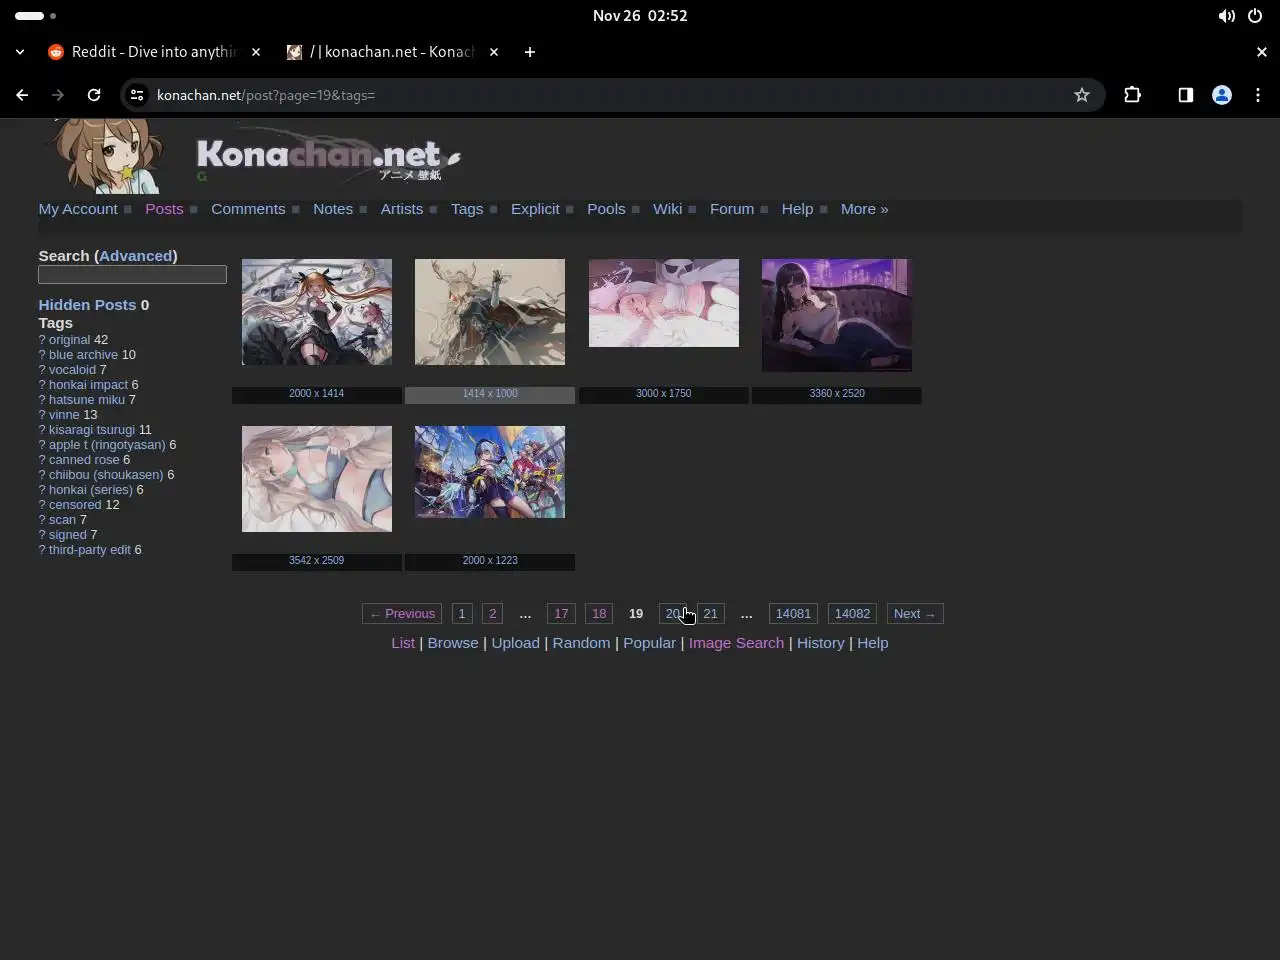1280x960 pixels.
Task: Expand submenu square next to Comments
Action: 296,210
